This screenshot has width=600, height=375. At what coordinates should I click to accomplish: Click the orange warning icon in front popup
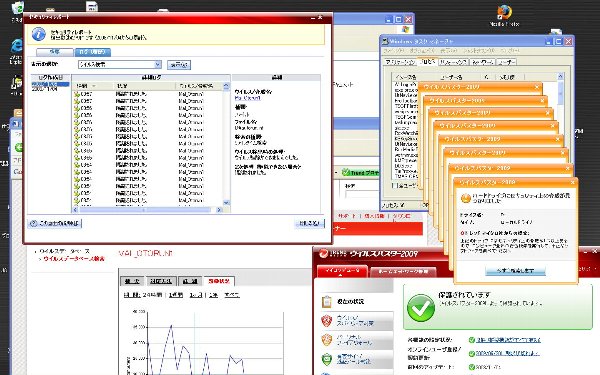(x=466, y=198)
